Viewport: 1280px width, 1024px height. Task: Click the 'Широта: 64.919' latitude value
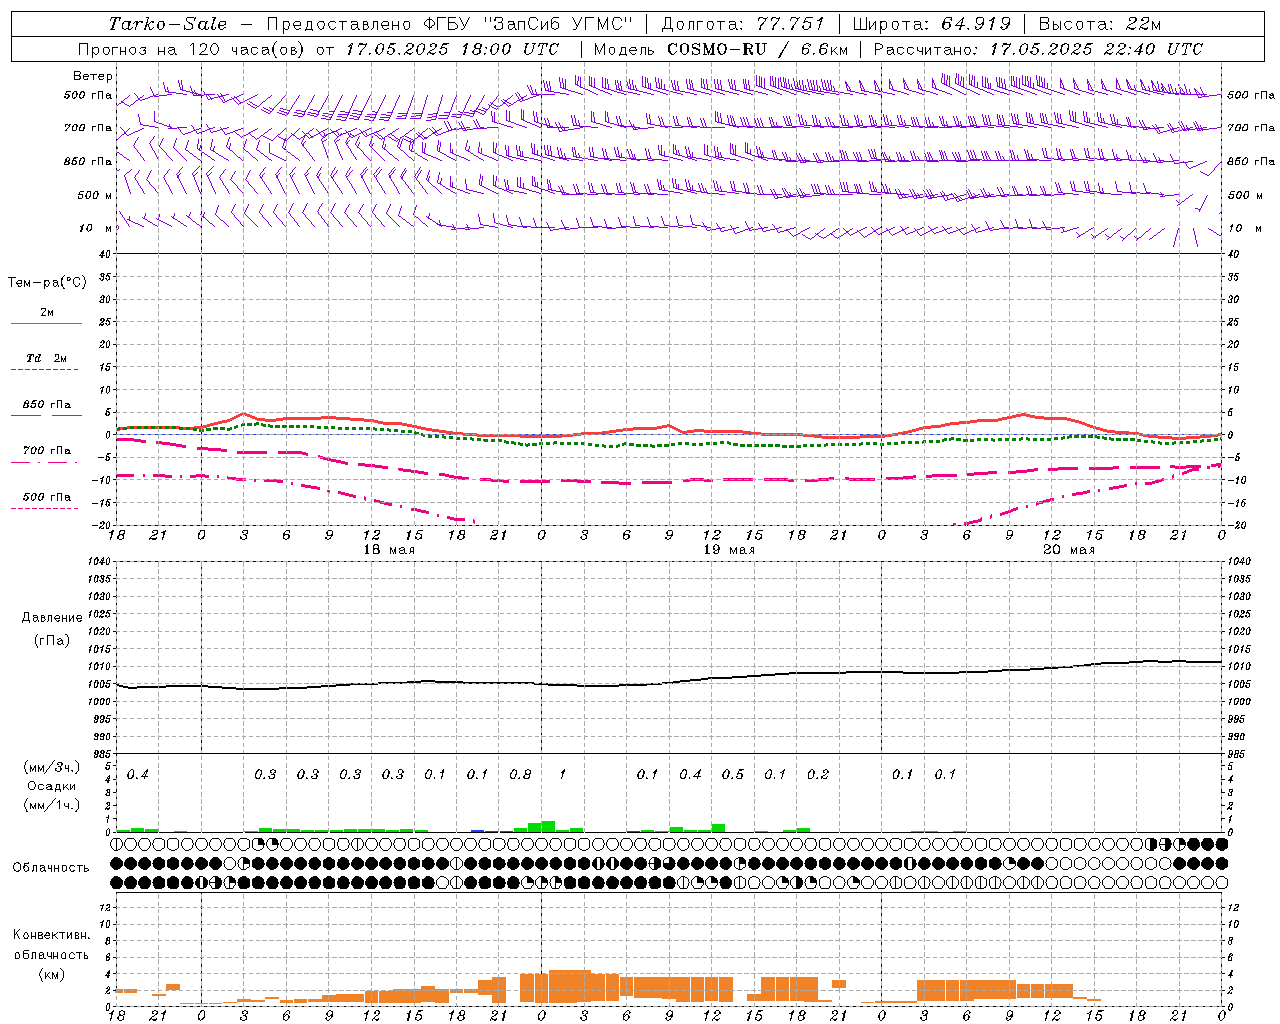[x=932, y=23]
